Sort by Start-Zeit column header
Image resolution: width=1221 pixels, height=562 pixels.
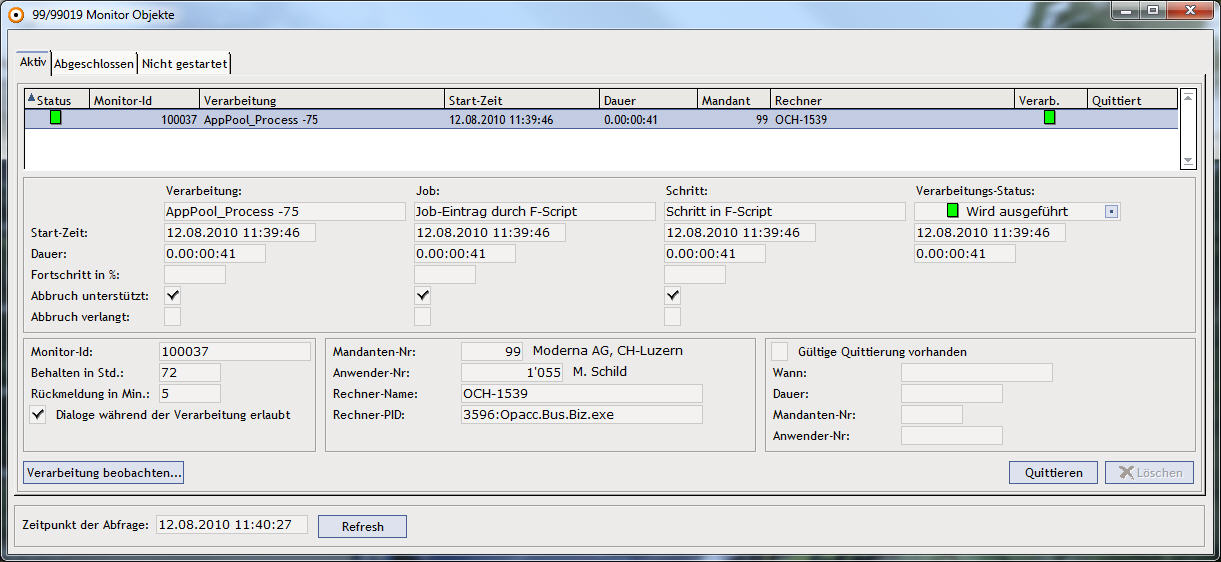522,100
